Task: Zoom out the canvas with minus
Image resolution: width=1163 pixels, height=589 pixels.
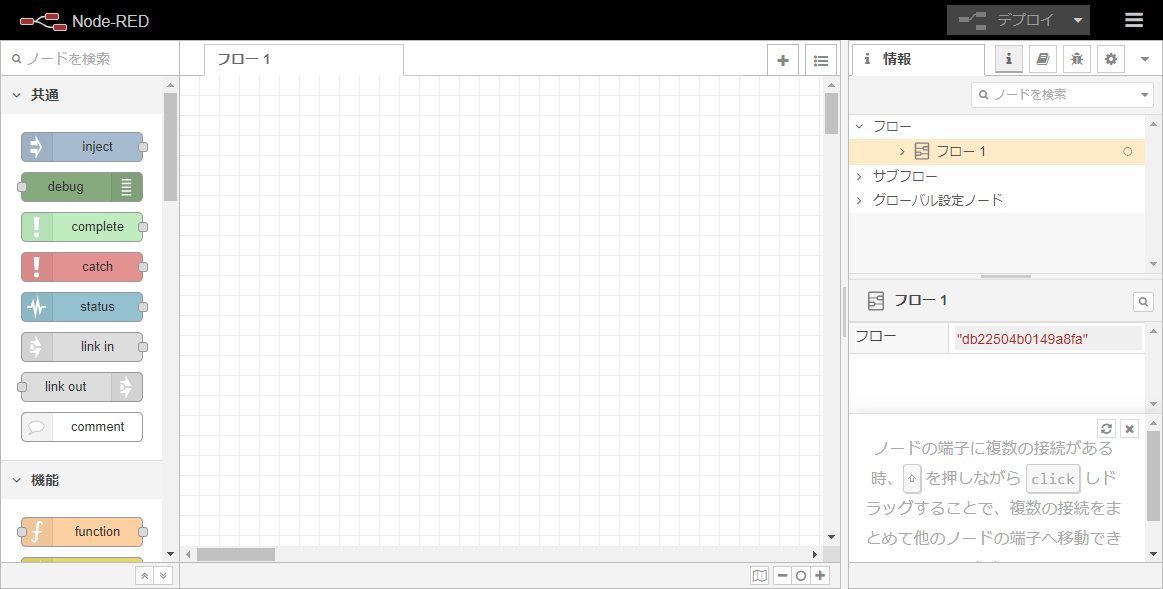Action: point(783,575)
